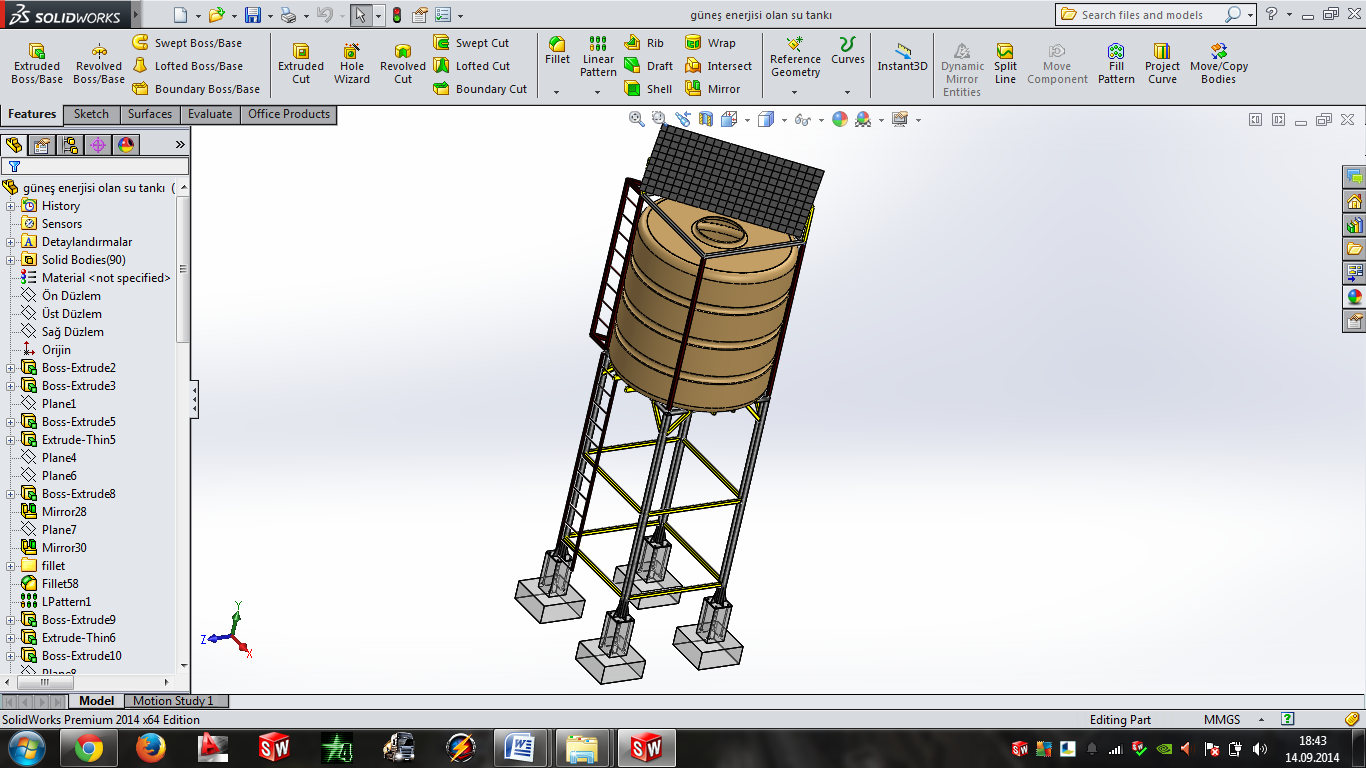
Task: Click the Hole Wizard icon
Action: tap(352, 63)
